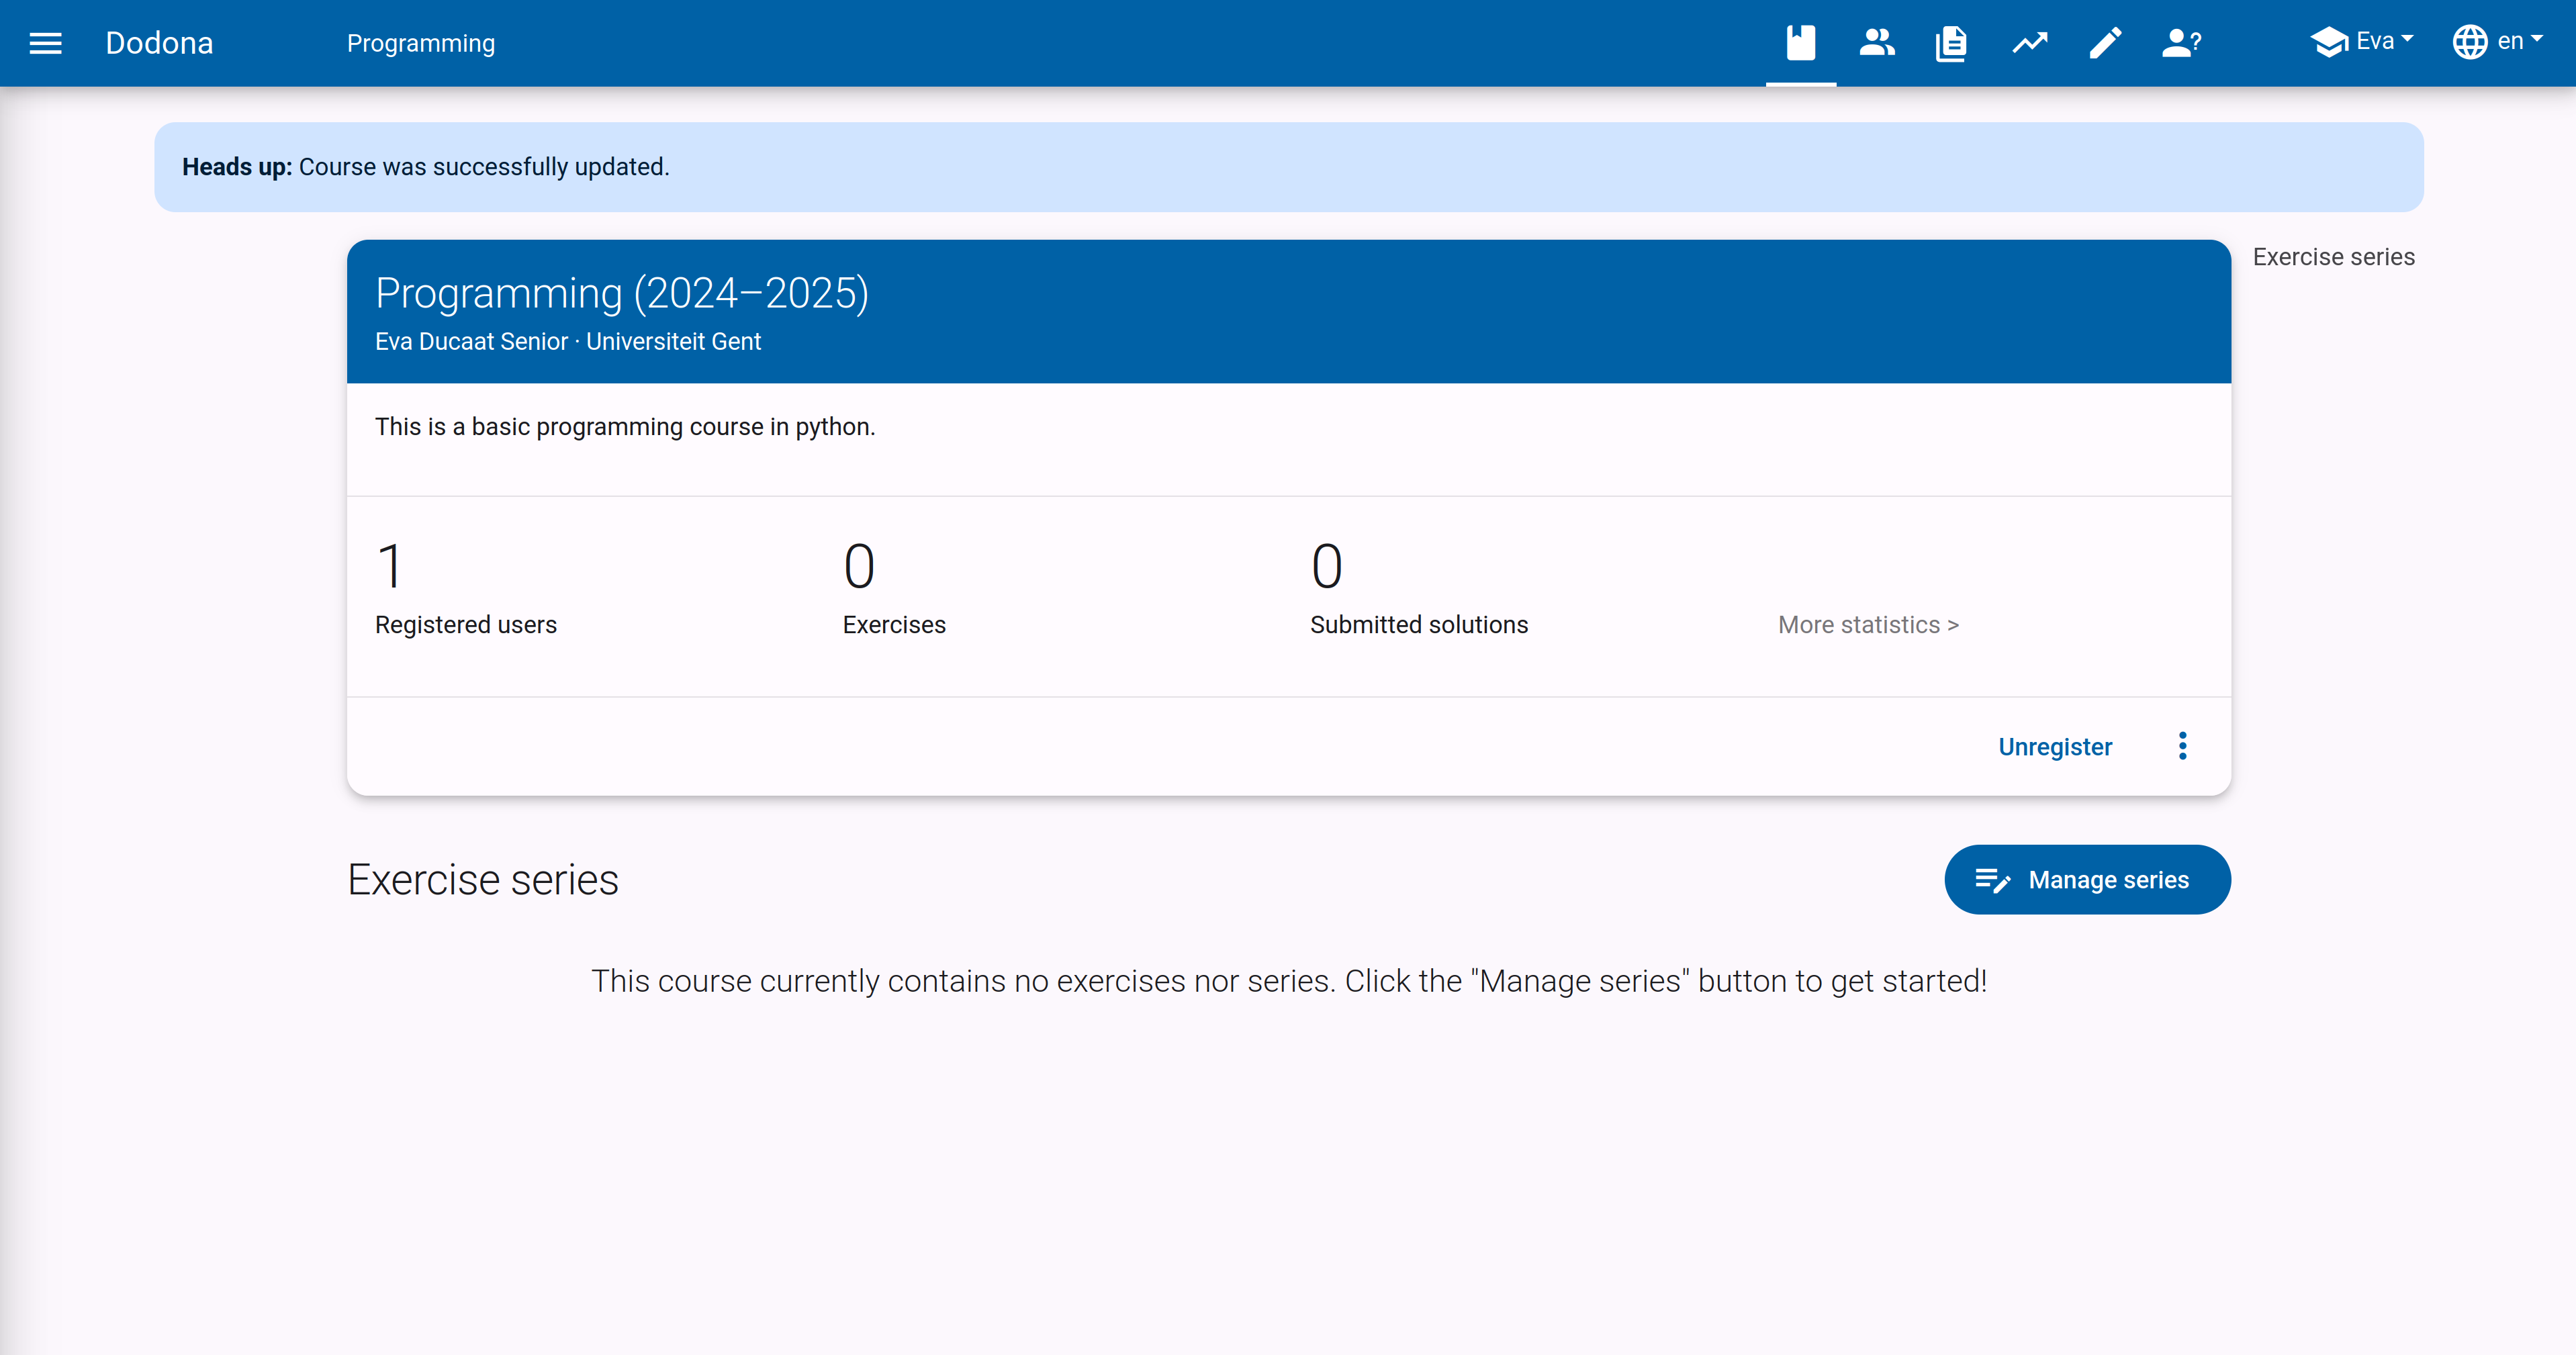Screen dimensions: 2576x1355
Task: Click the globe language icon
Action: (x=2470, y=42)
